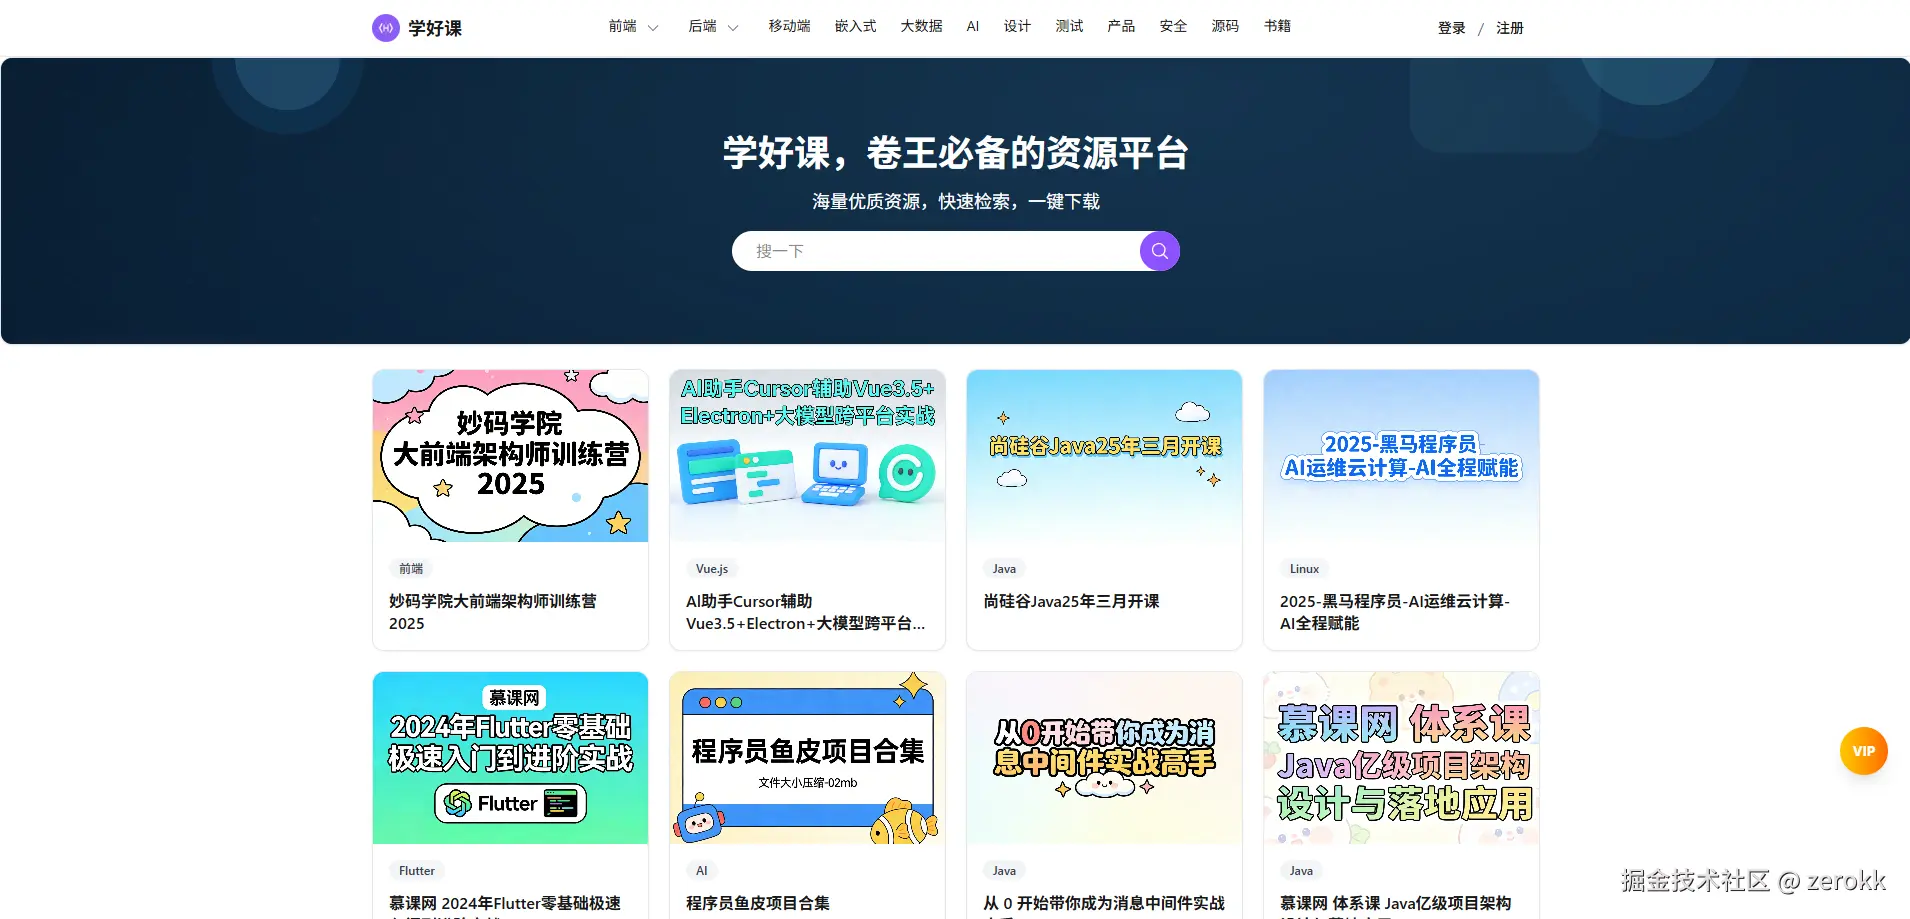This screenshot has width=1910, height=919.
Task: Click the Java tag on 尚硅谷 card
Action: pos(1004,569)
